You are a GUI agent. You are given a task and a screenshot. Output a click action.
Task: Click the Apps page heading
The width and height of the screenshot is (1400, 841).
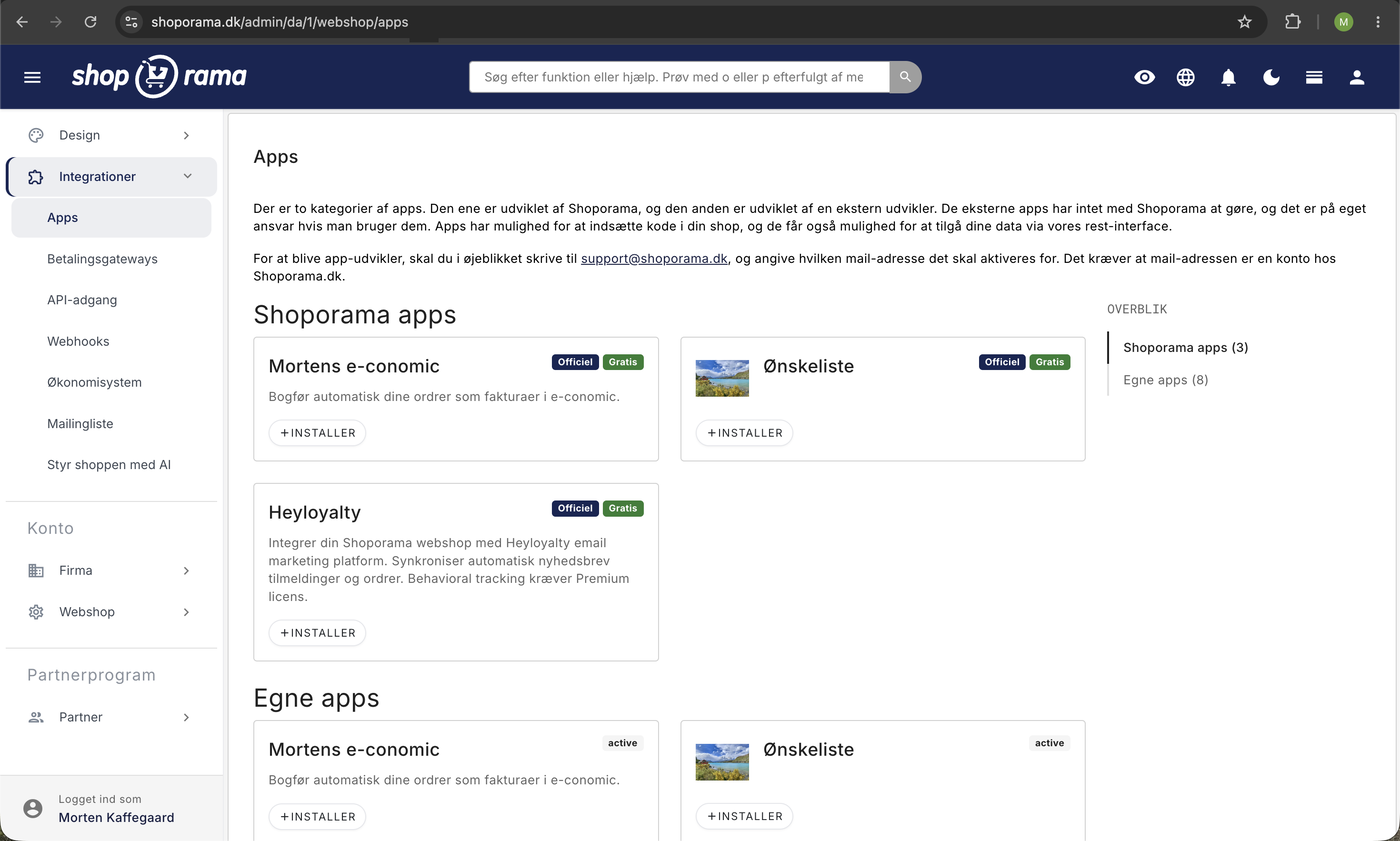coord(276,157)
